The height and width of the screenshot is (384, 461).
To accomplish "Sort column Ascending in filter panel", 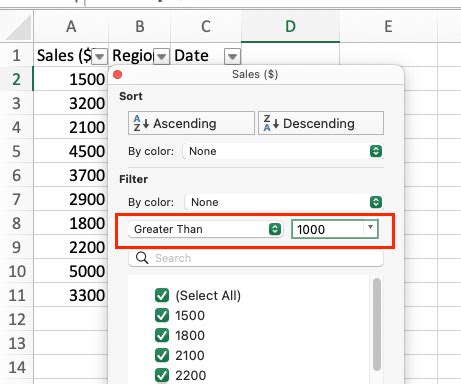I will [191, 123].
